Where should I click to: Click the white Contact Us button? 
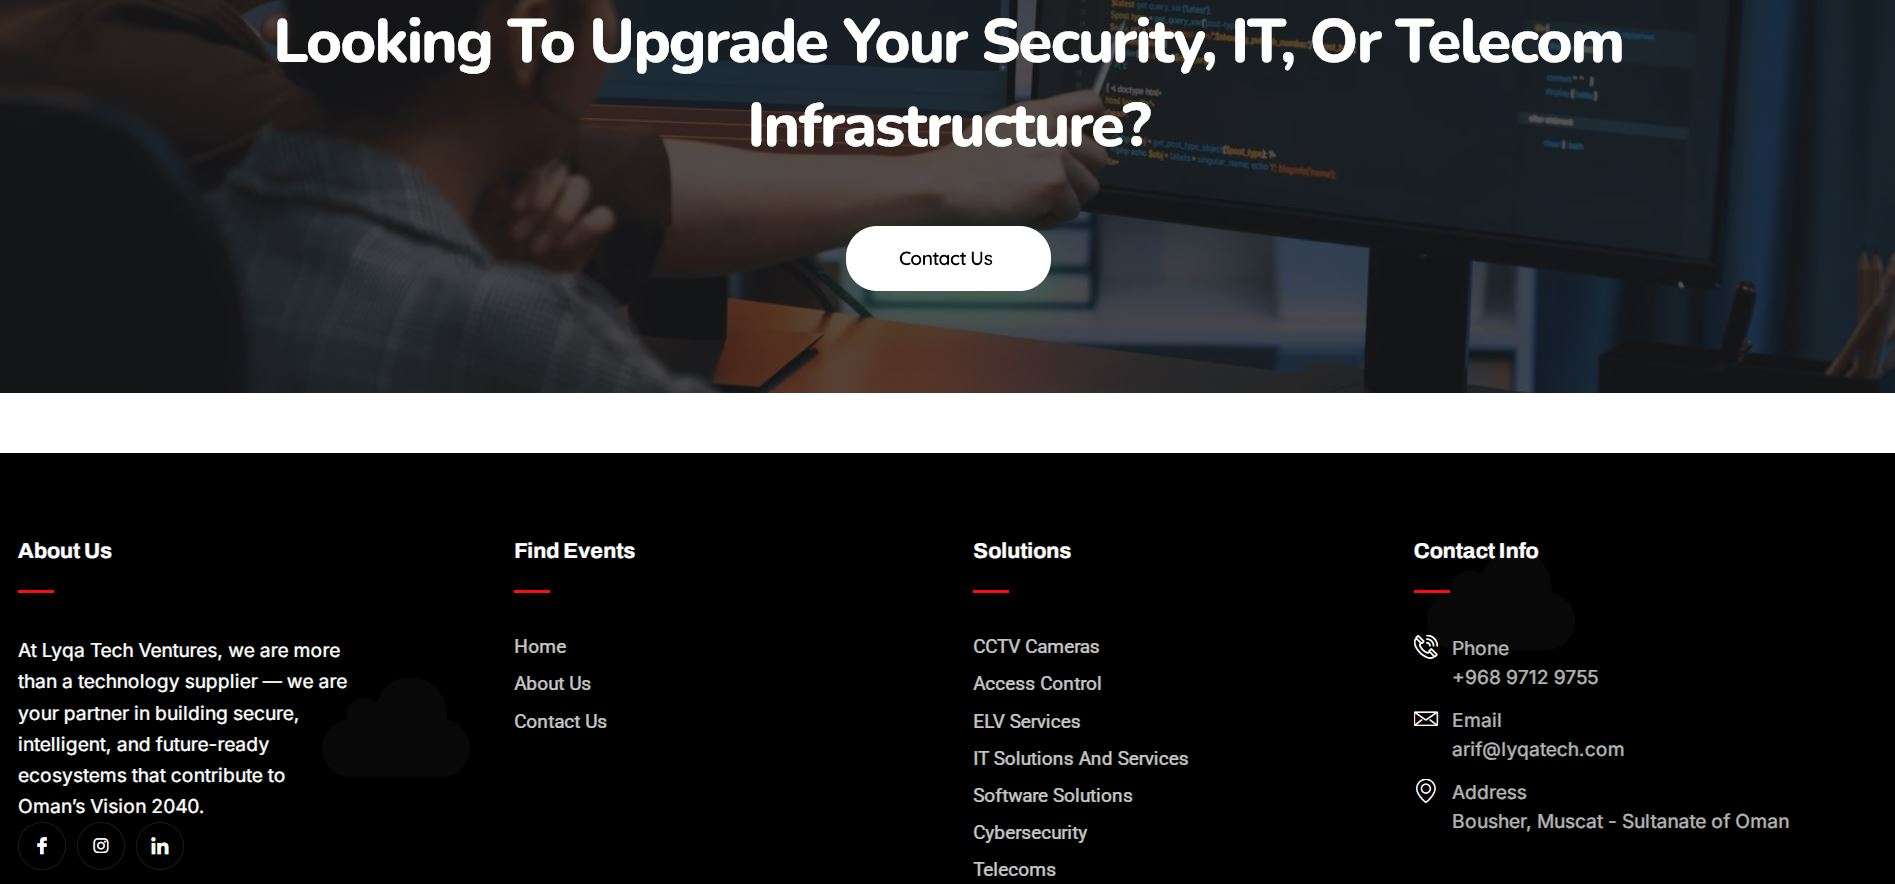(948, 258)
